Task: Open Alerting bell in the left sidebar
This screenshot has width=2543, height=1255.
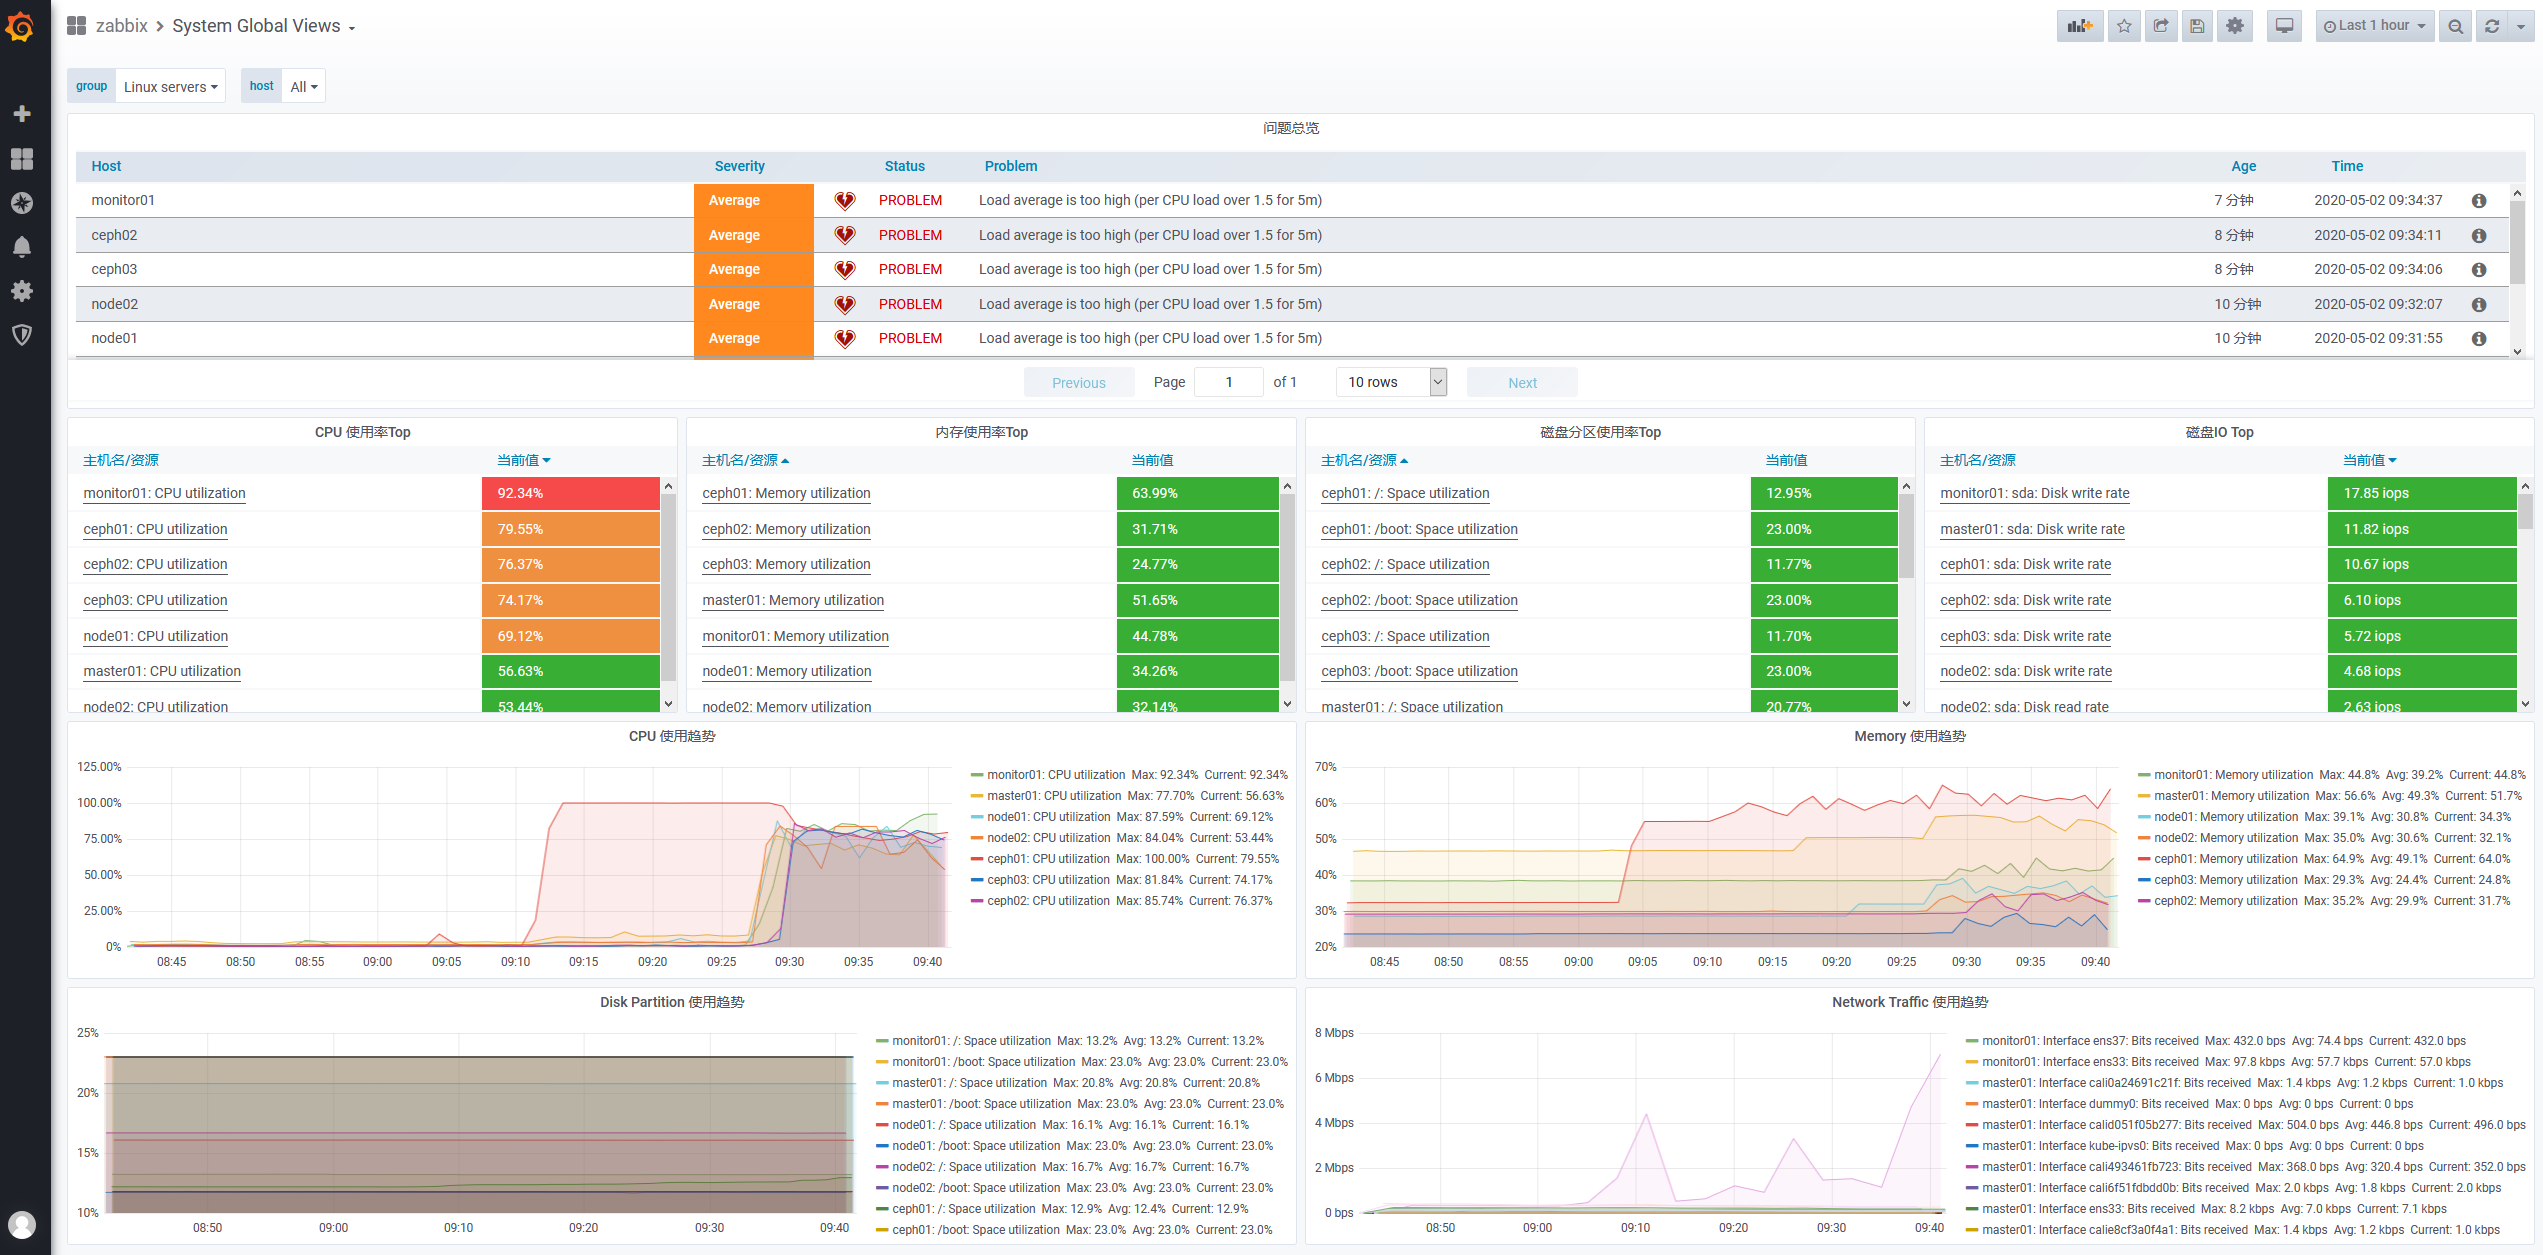Action: click(22, 246)
